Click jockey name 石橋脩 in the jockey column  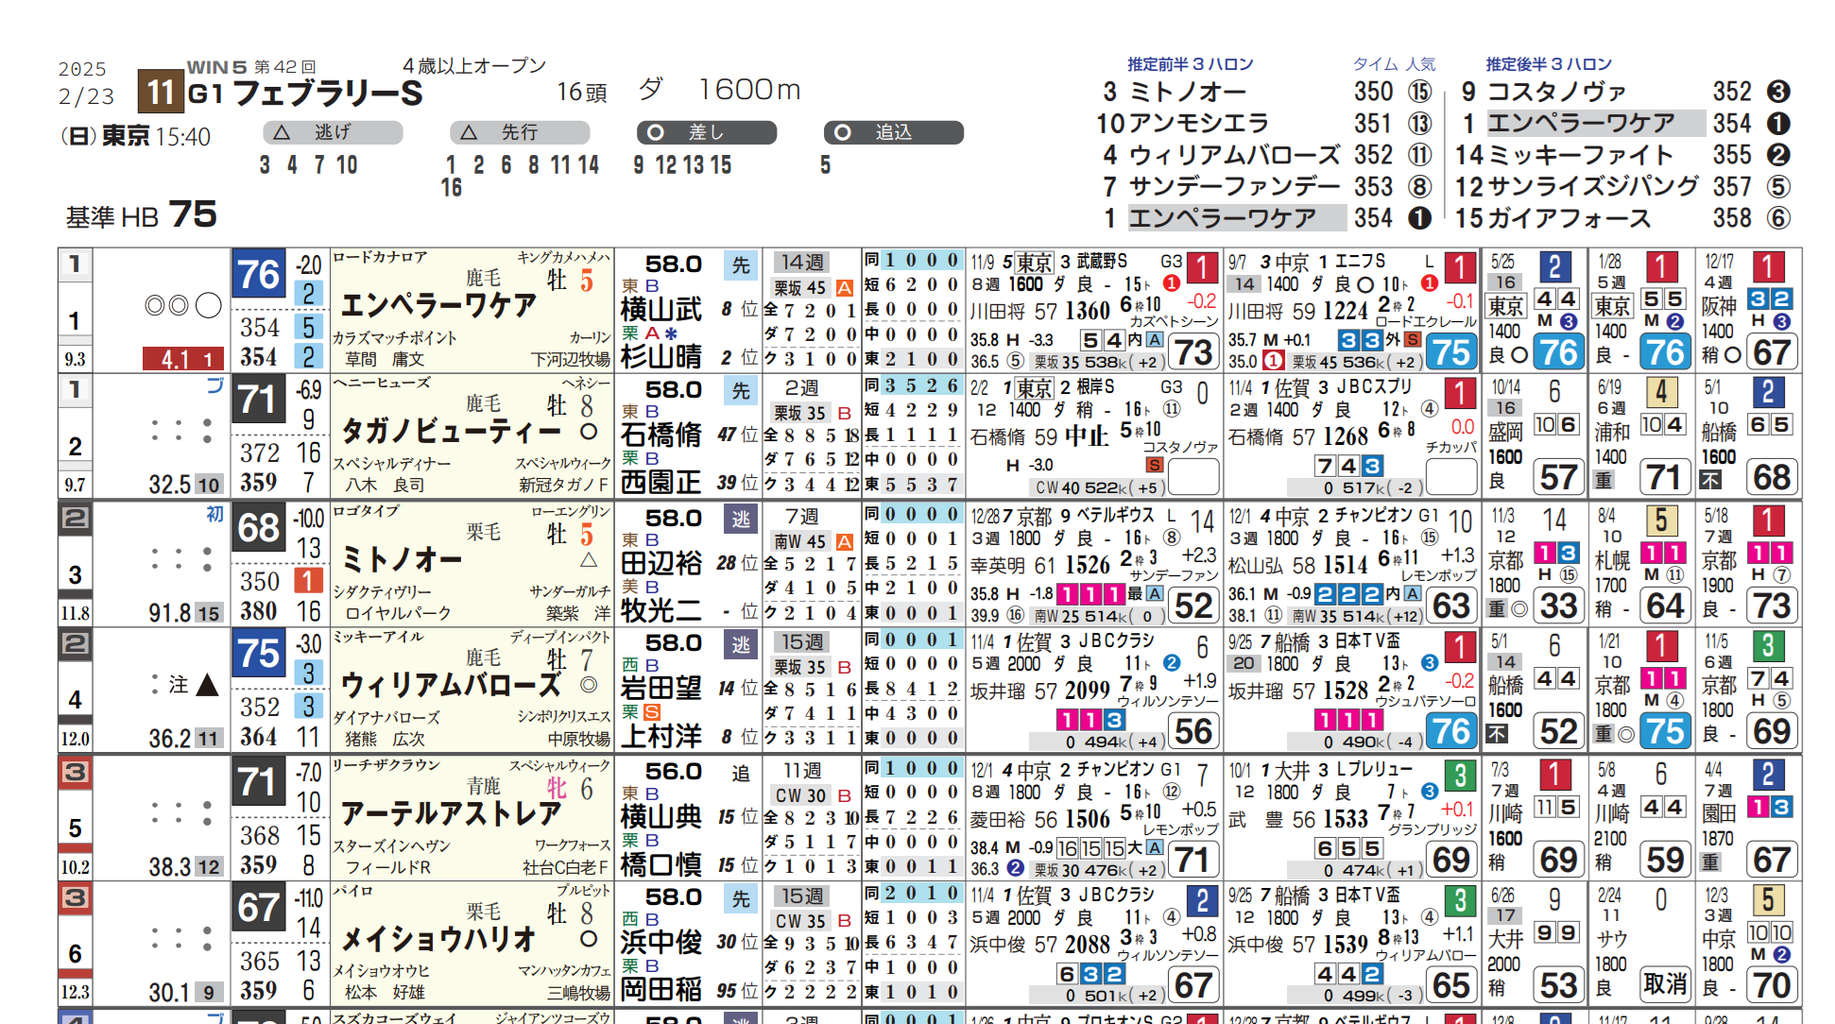[661, 436]
